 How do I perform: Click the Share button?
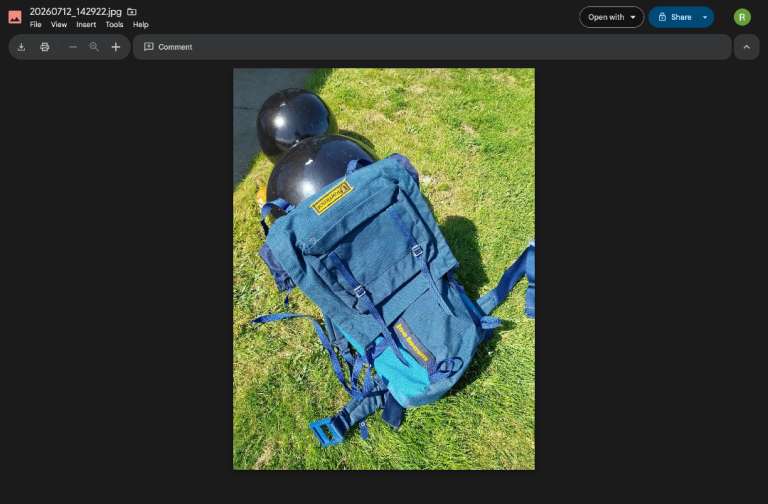click(x=674, y=17)
